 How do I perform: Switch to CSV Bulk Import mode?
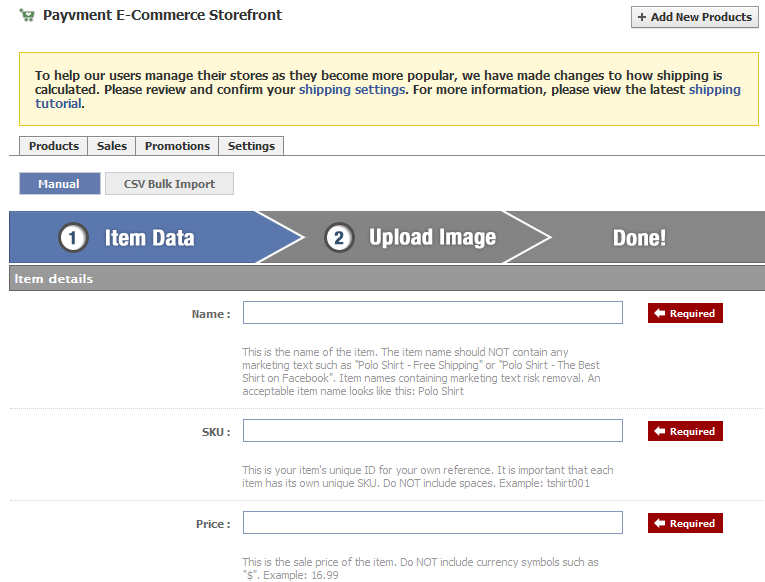click(169, 184)
